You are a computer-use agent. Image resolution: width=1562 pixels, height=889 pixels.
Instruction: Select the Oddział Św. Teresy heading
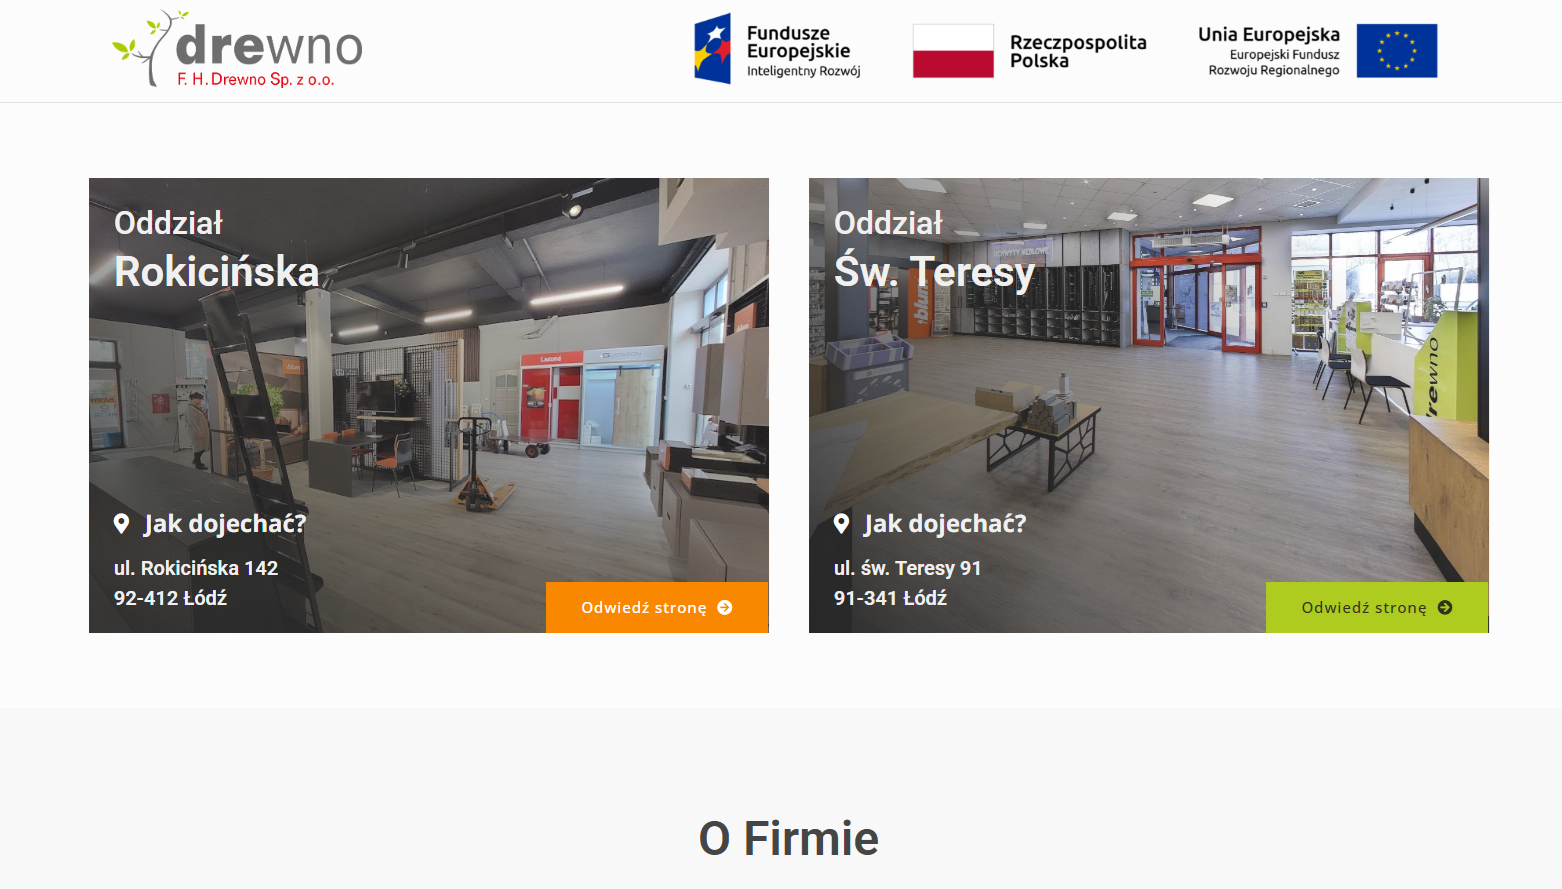935,249
